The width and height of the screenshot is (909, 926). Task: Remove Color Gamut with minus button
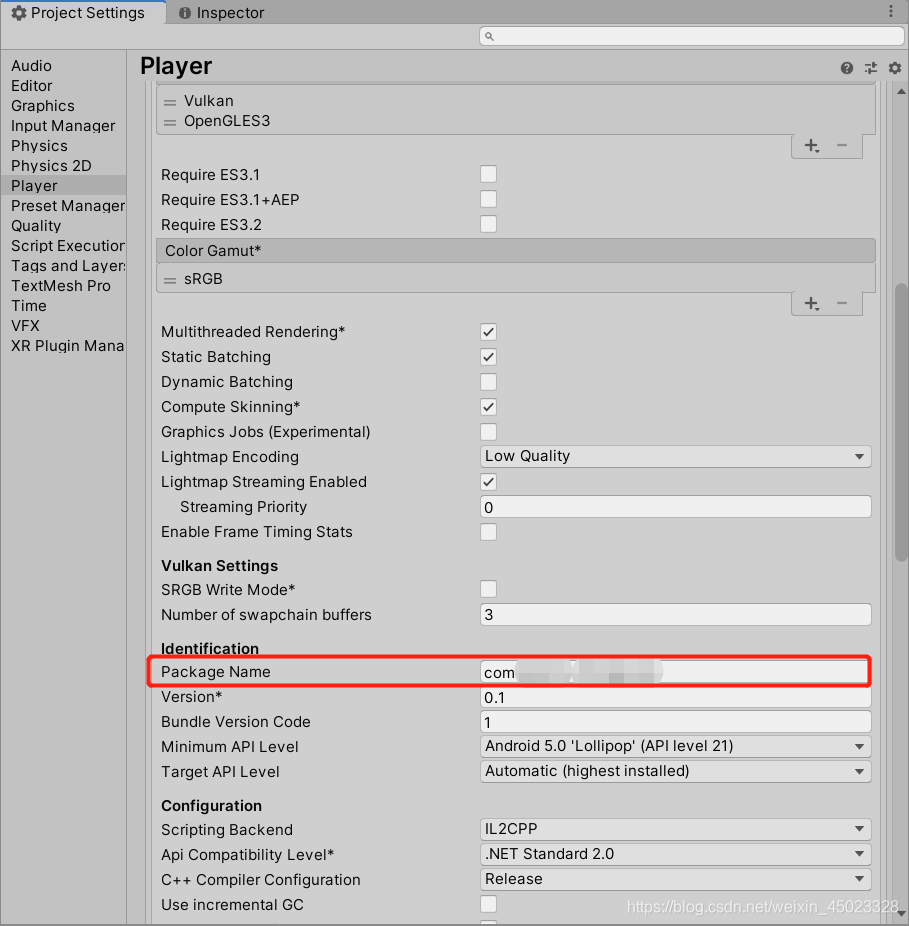pos(842,304)
